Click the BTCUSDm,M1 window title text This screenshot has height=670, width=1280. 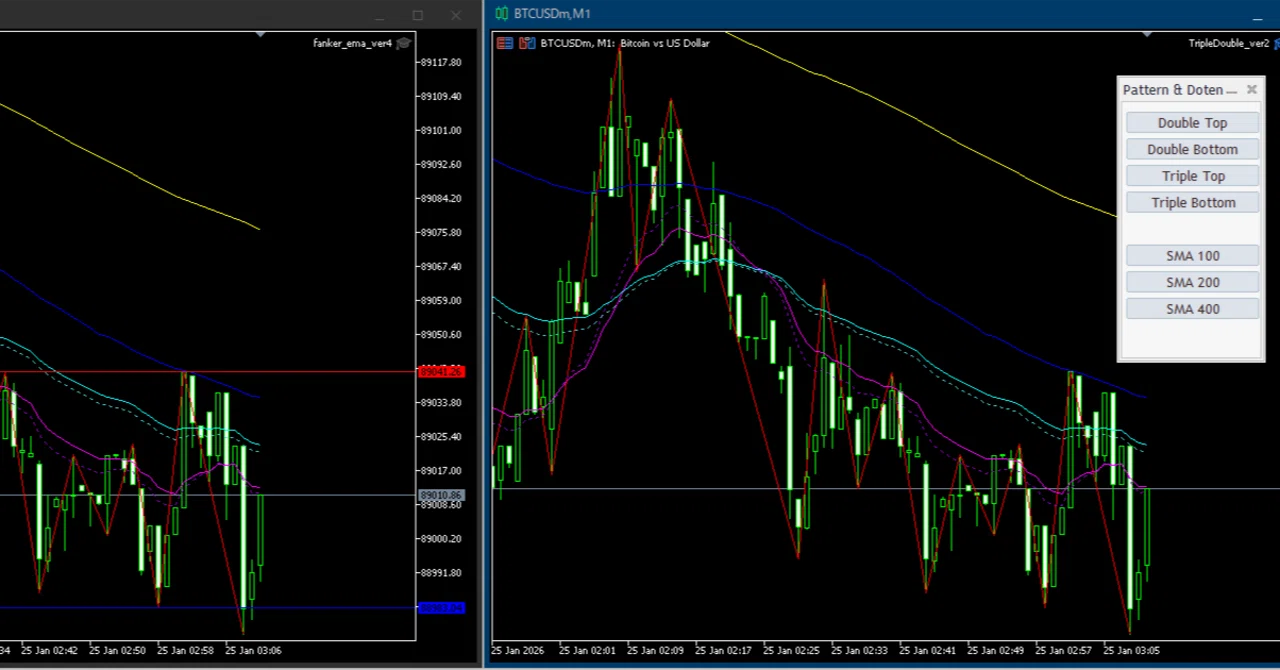point(552,14)
